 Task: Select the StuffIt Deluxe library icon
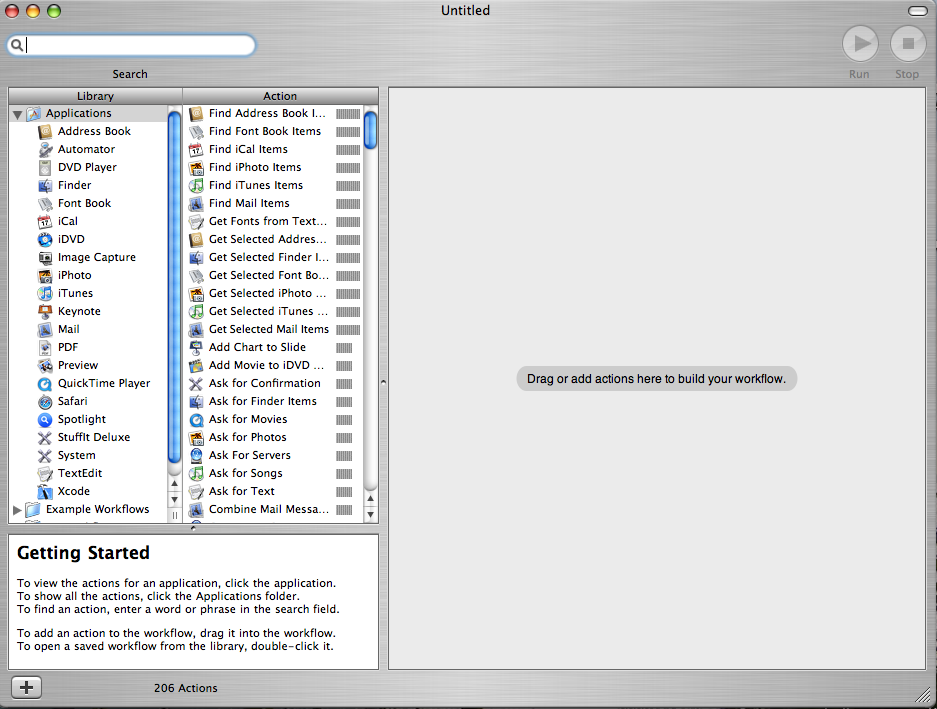coord(45,438)
